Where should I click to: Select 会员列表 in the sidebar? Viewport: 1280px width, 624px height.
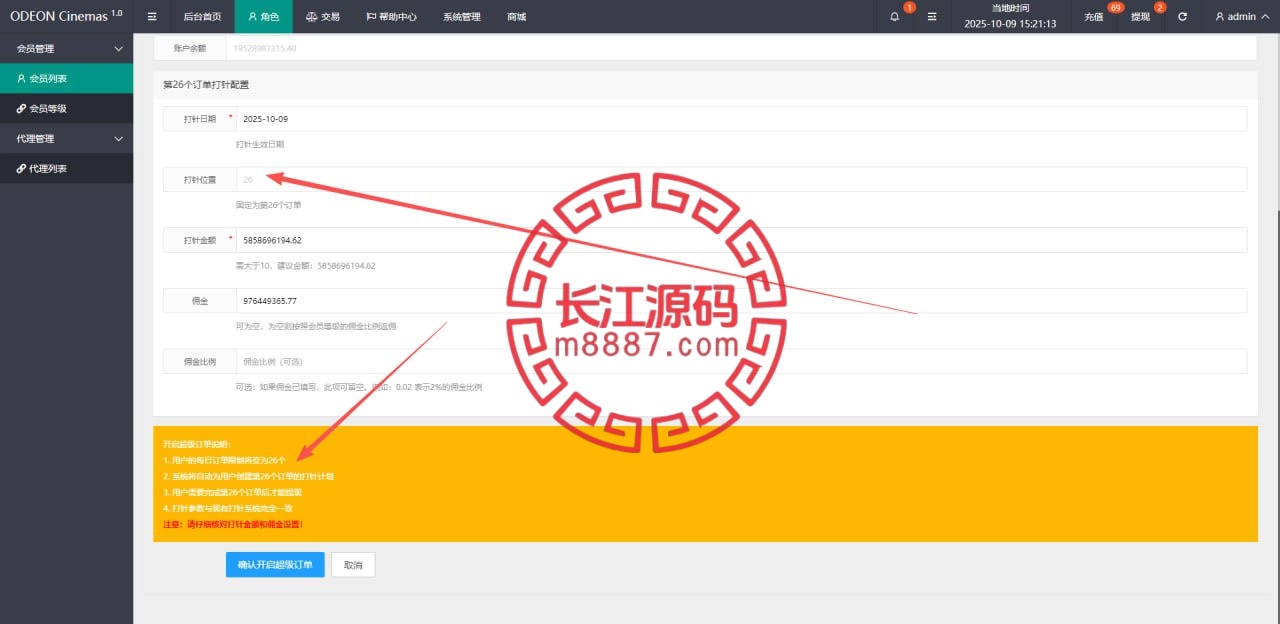click(x=66, y=78)
